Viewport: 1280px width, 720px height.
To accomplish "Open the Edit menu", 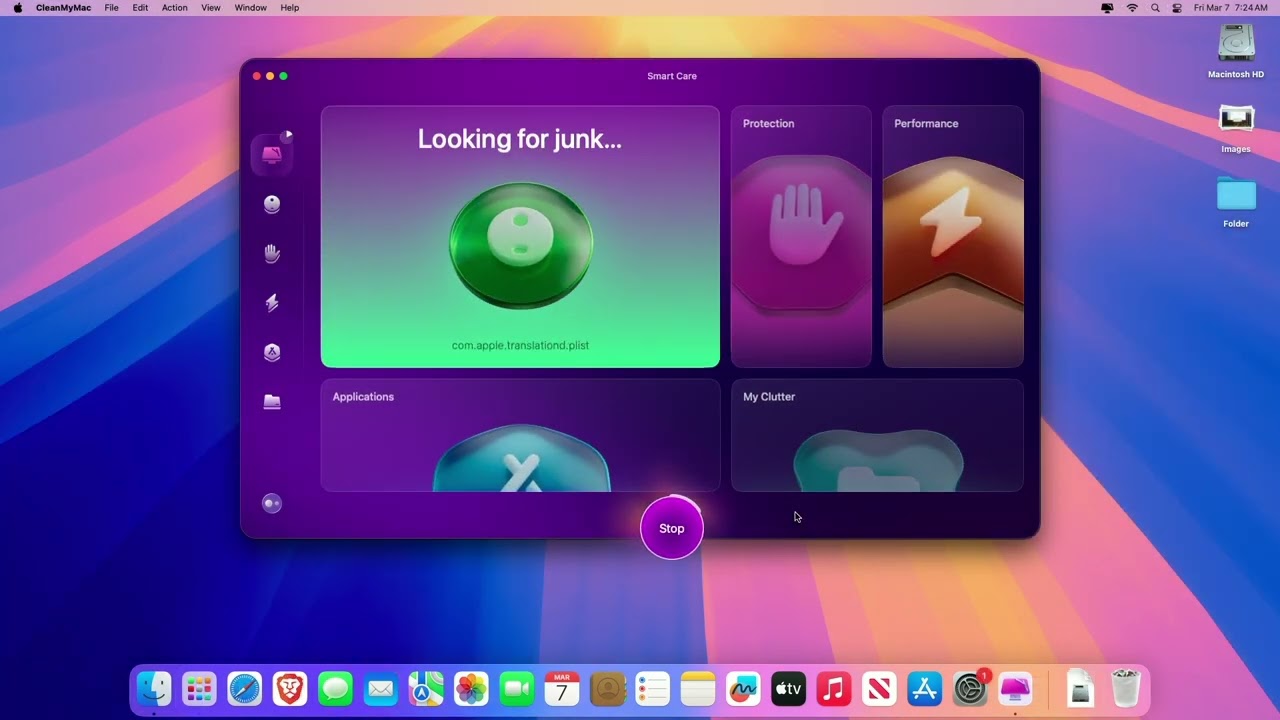I will (x=140, y=7).
